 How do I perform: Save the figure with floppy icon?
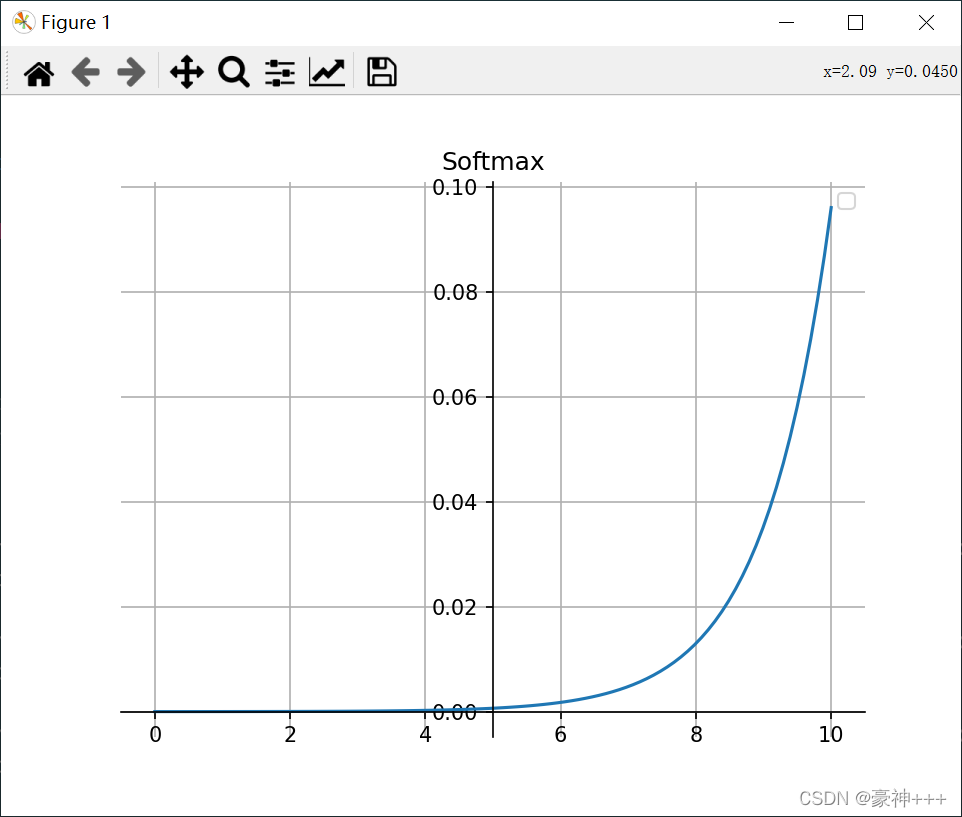coord(382,72)
